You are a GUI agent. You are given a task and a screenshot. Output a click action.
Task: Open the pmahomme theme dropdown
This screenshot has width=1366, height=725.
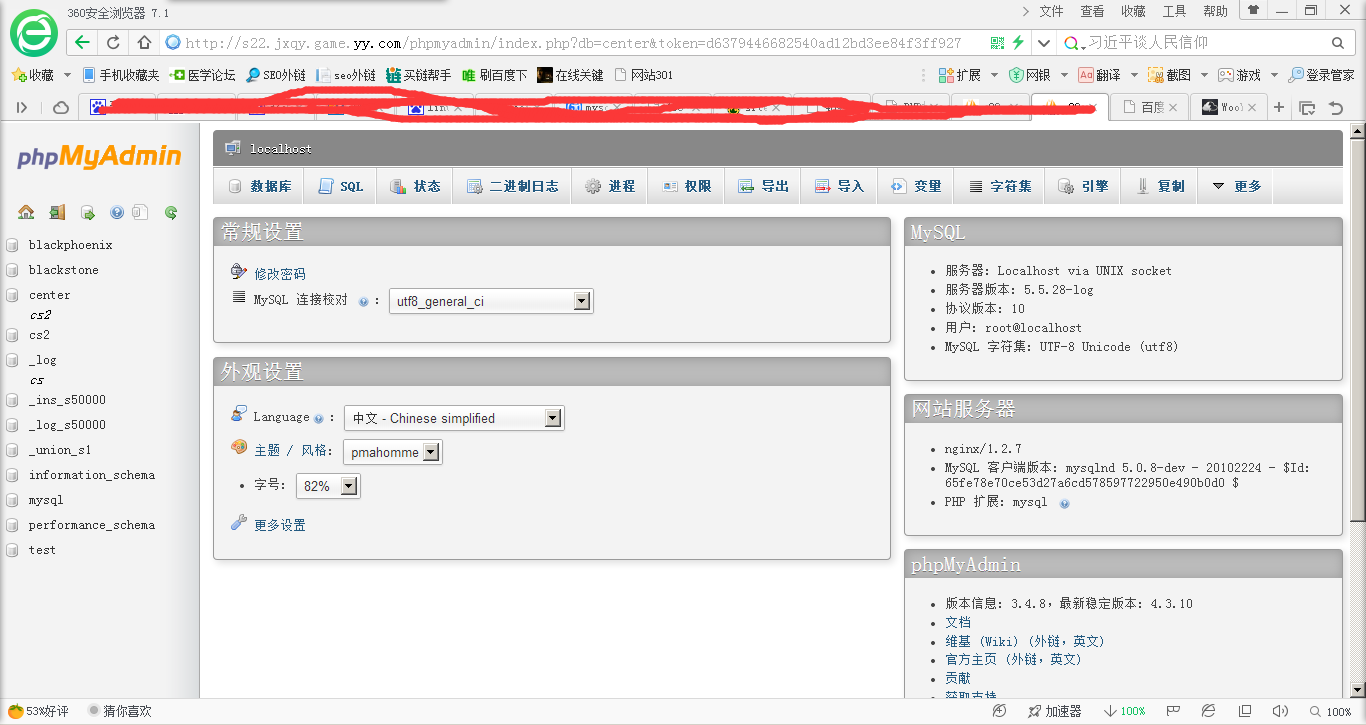coord(392,452)
